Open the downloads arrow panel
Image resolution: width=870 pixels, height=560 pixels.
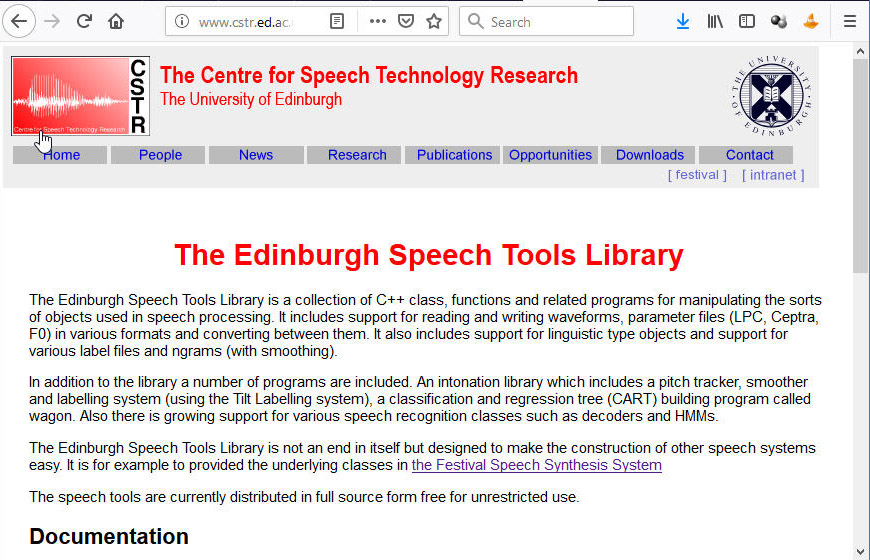pyautogui.click(x=683, y=22)
